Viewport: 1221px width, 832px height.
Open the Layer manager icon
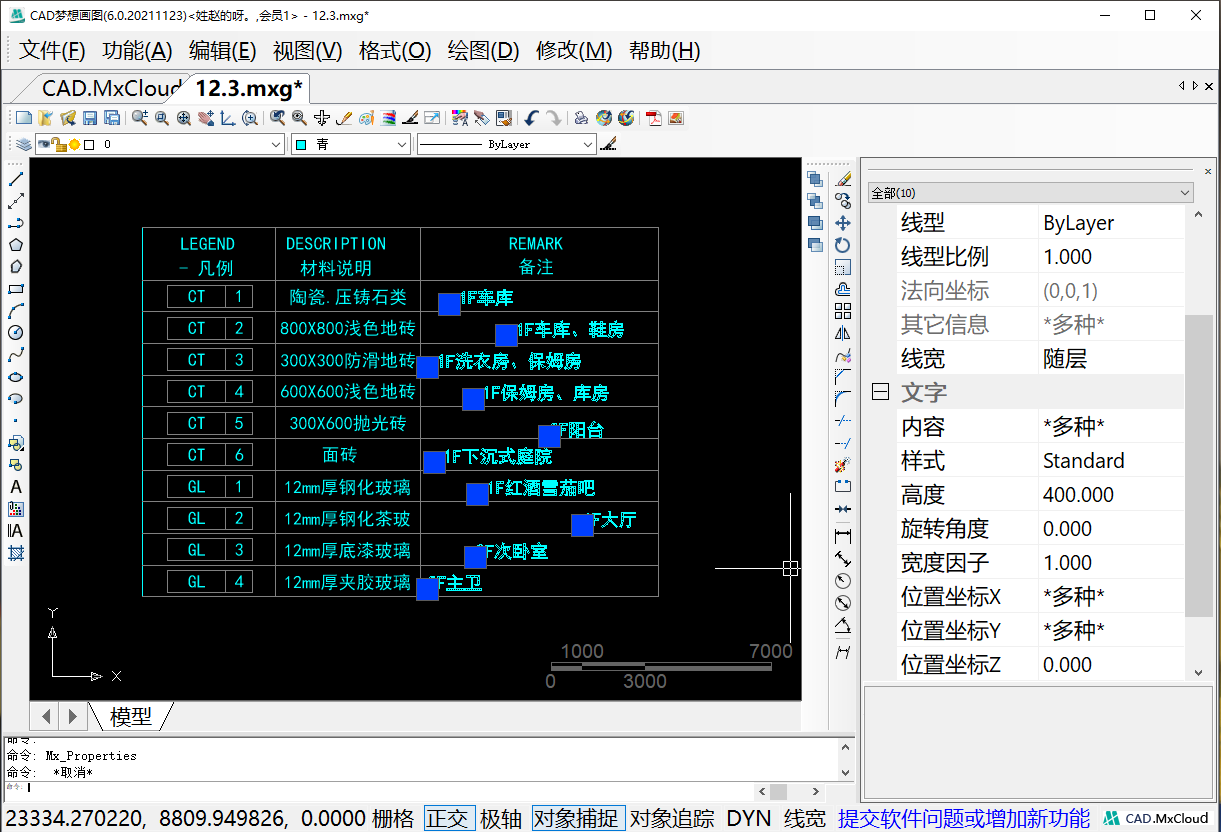[23, 145]
